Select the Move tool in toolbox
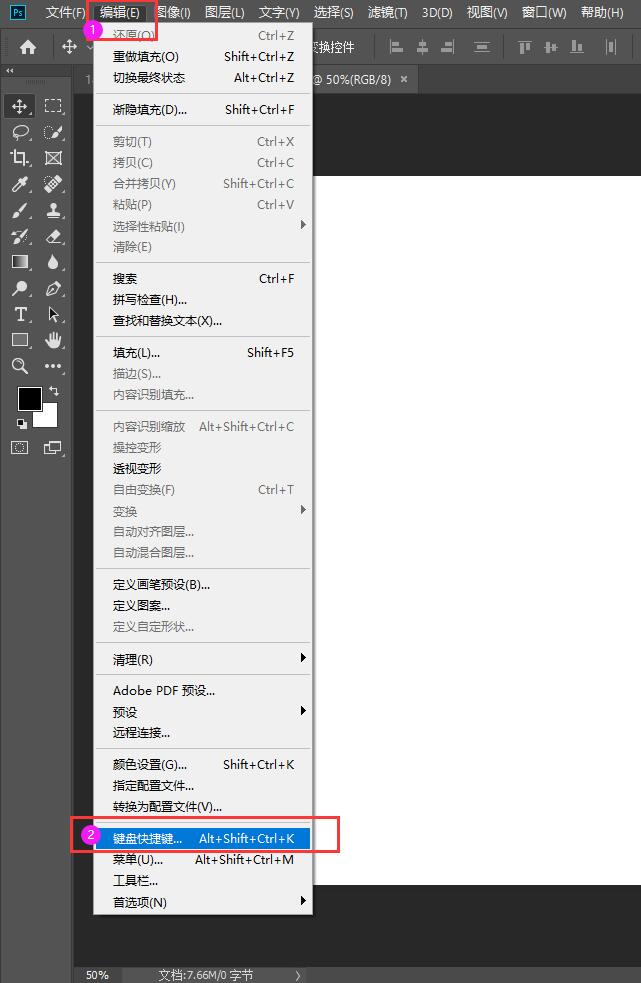641x983 pixels. pyautogui.click(x=19, y=106)
